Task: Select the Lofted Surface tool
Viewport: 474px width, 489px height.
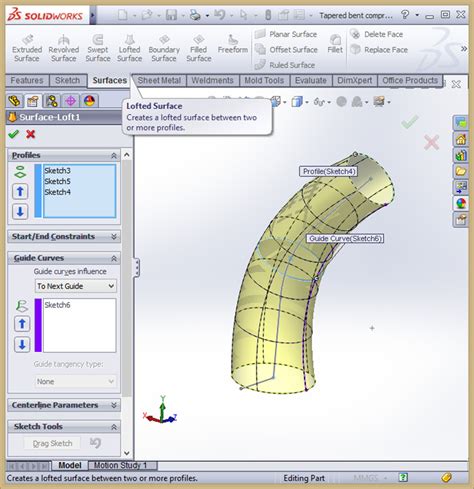Action: [x=129, y=49]
